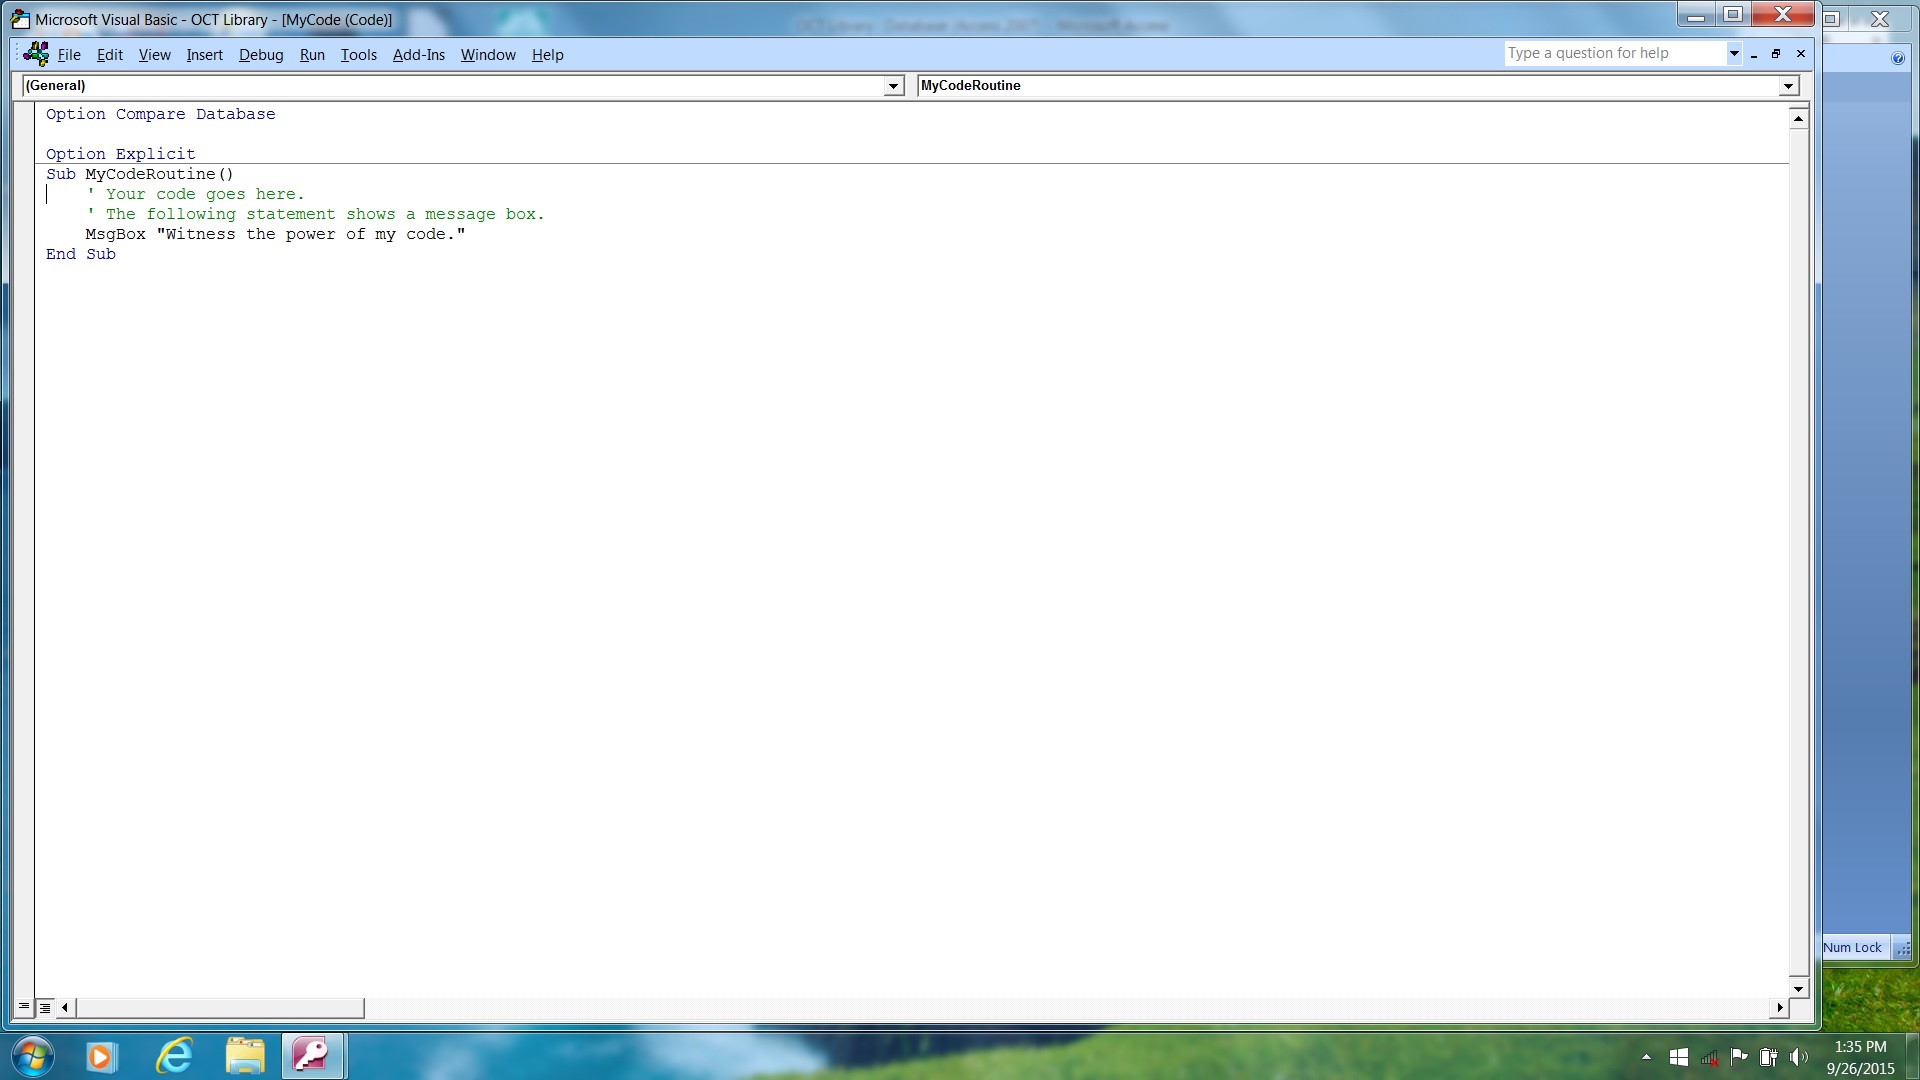
Task: Click the horizontal scrollbar thumb
Action: (220, 1008)
